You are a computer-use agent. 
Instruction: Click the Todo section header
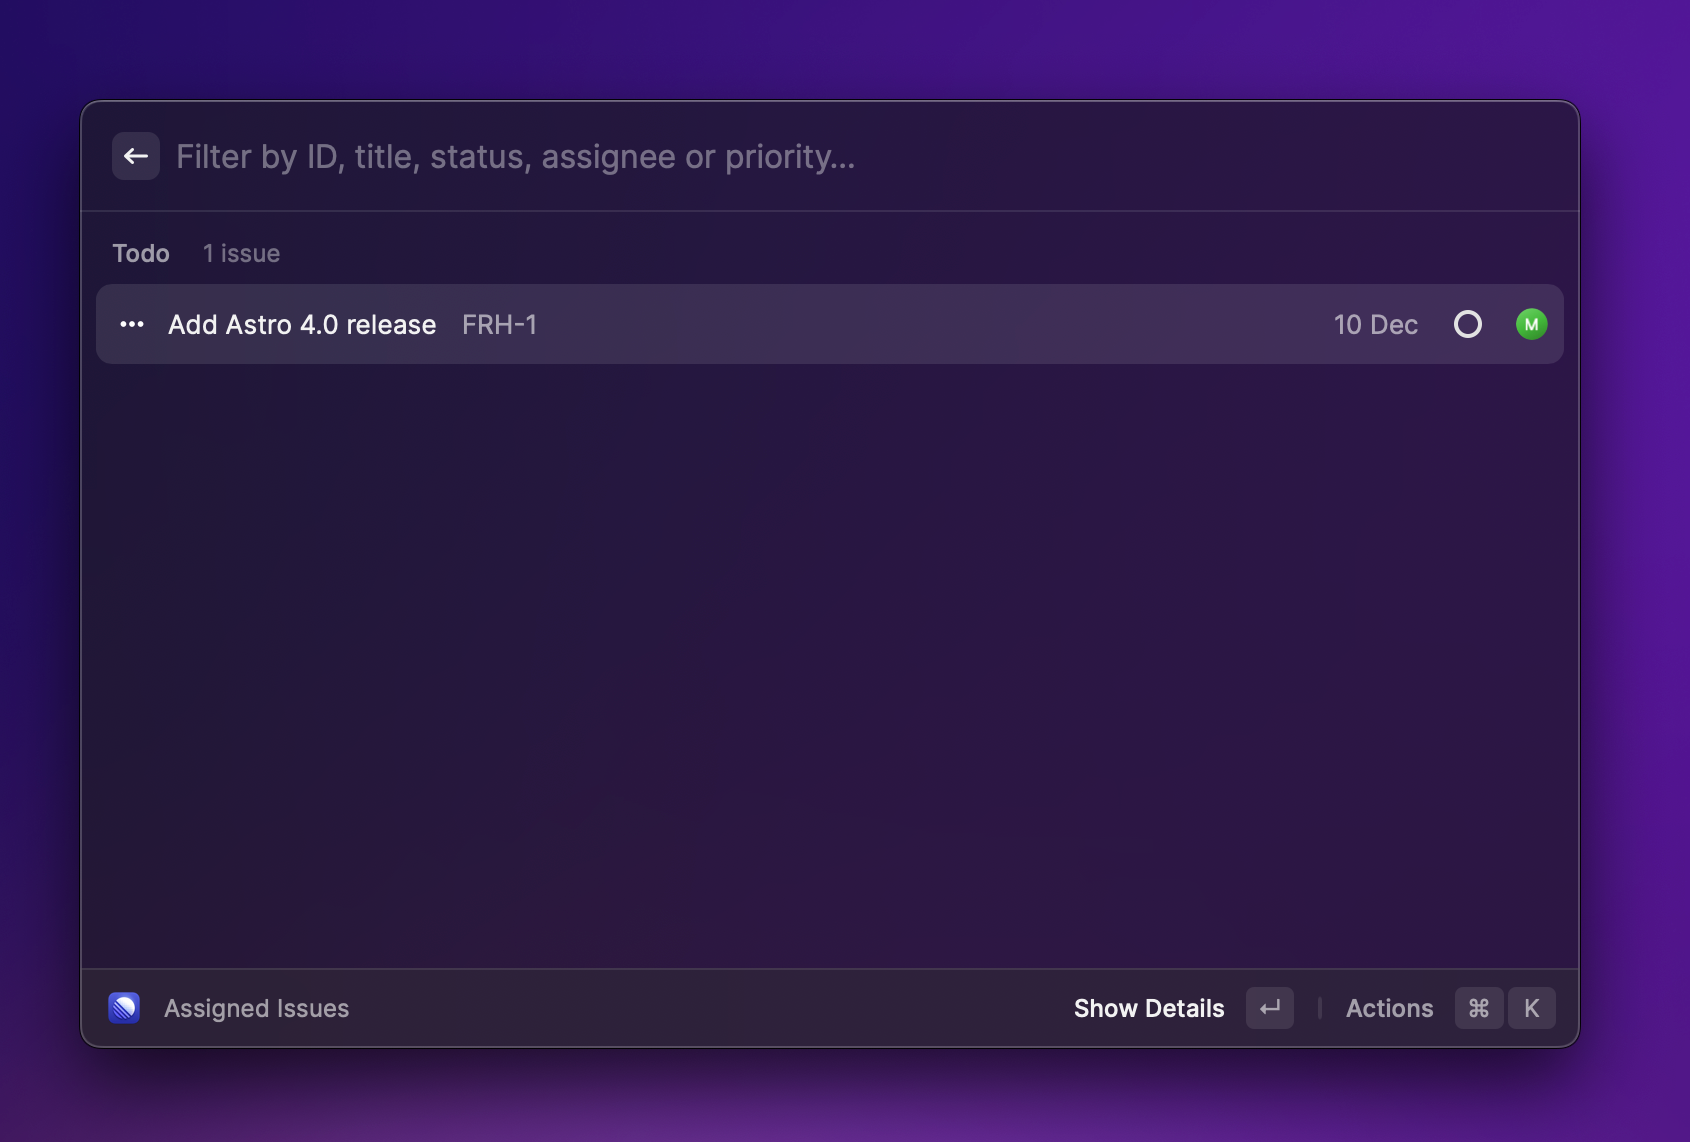(141, 253)
